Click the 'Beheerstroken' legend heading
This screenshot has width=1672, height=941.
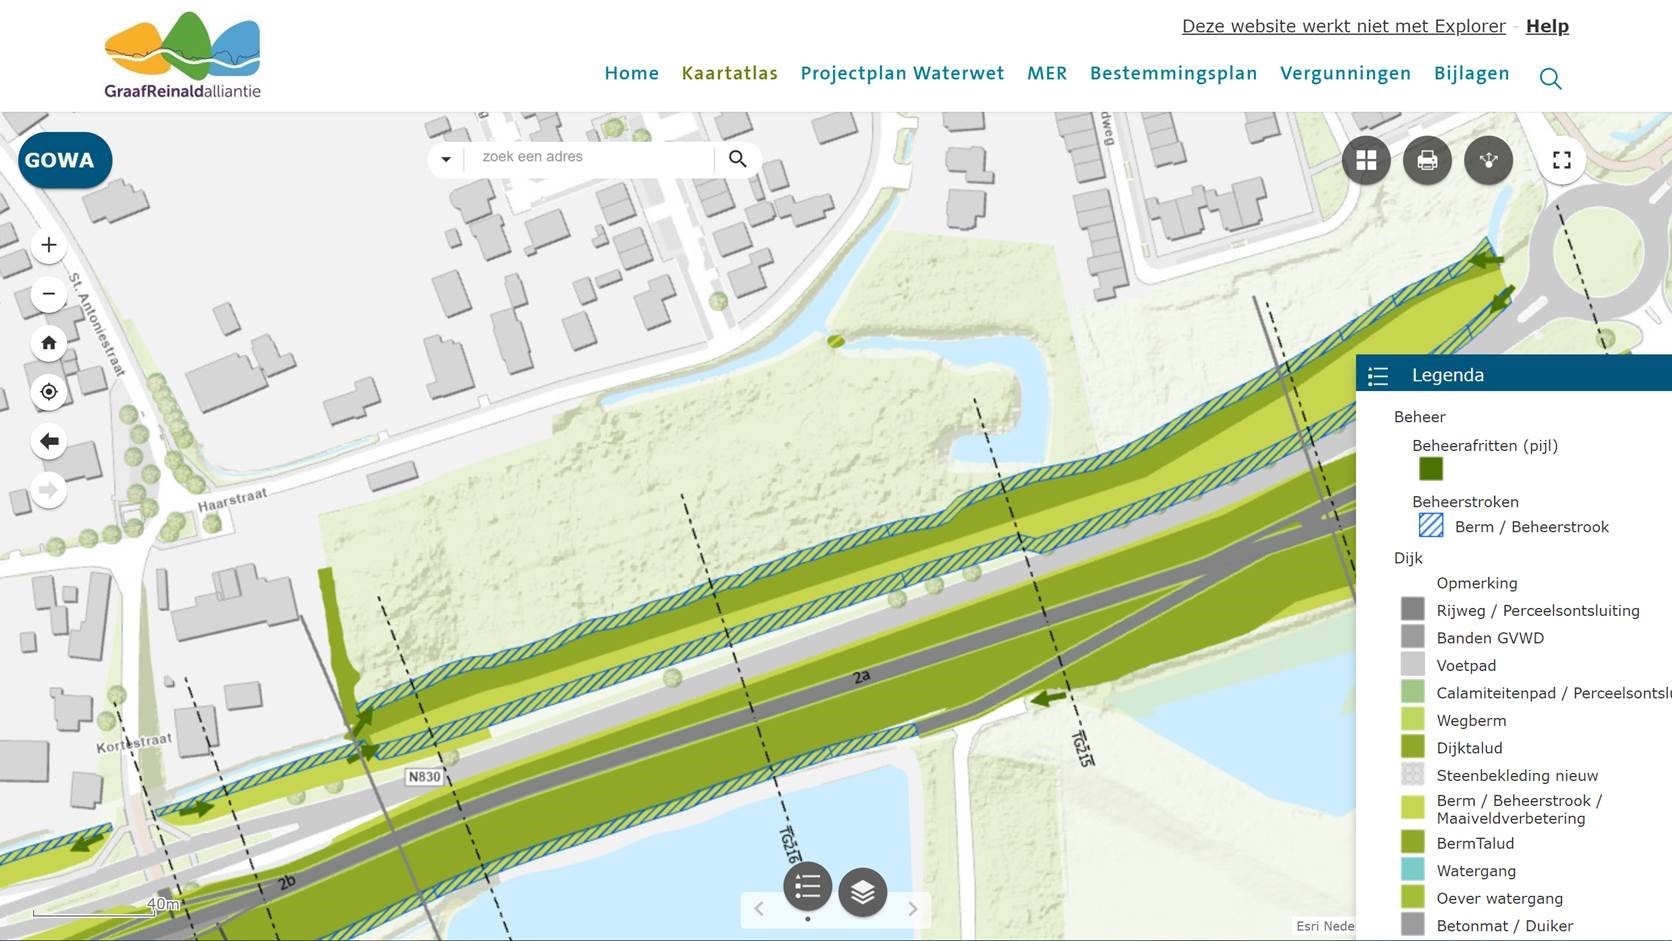[x=1465, y=501]
